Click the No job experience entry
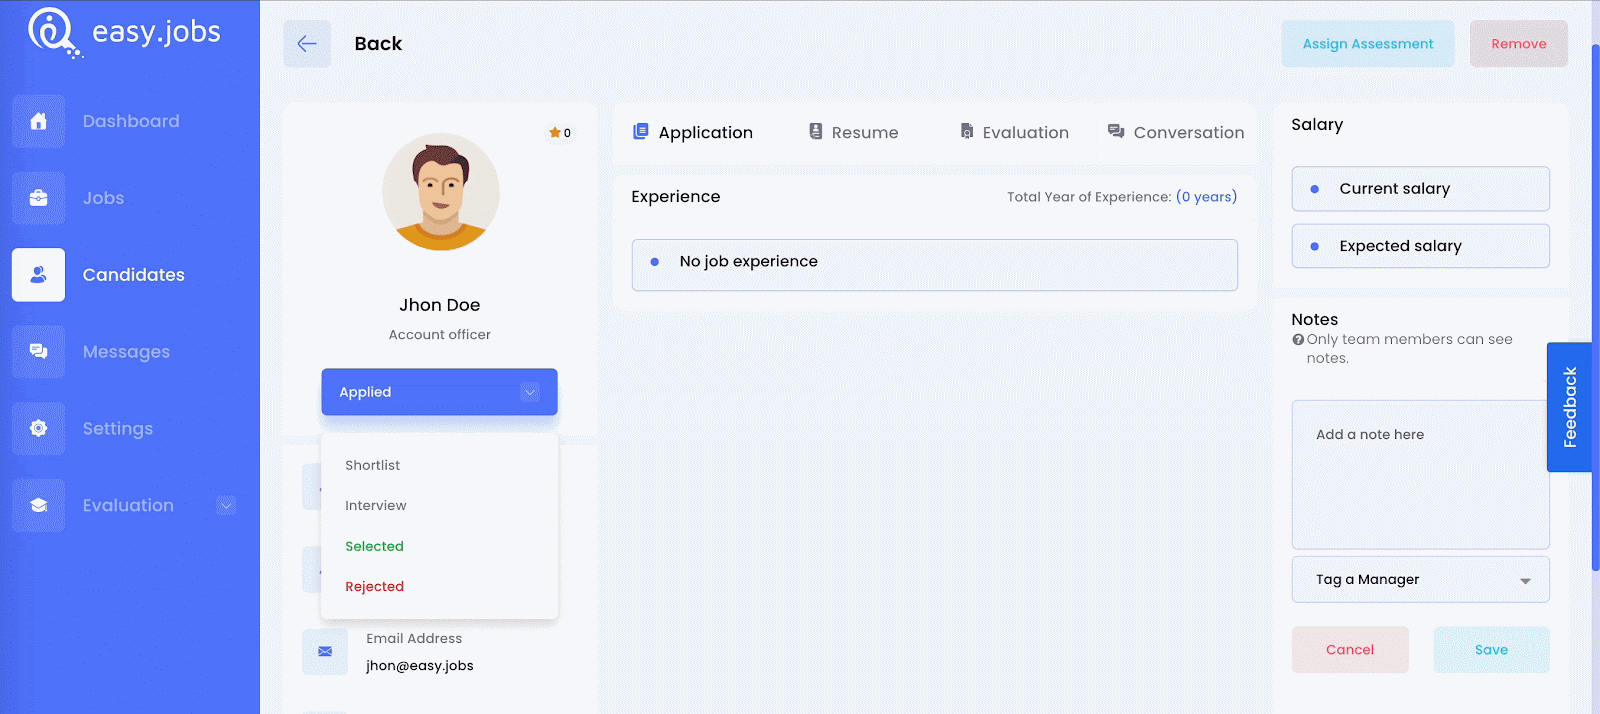 coord(935,265)
